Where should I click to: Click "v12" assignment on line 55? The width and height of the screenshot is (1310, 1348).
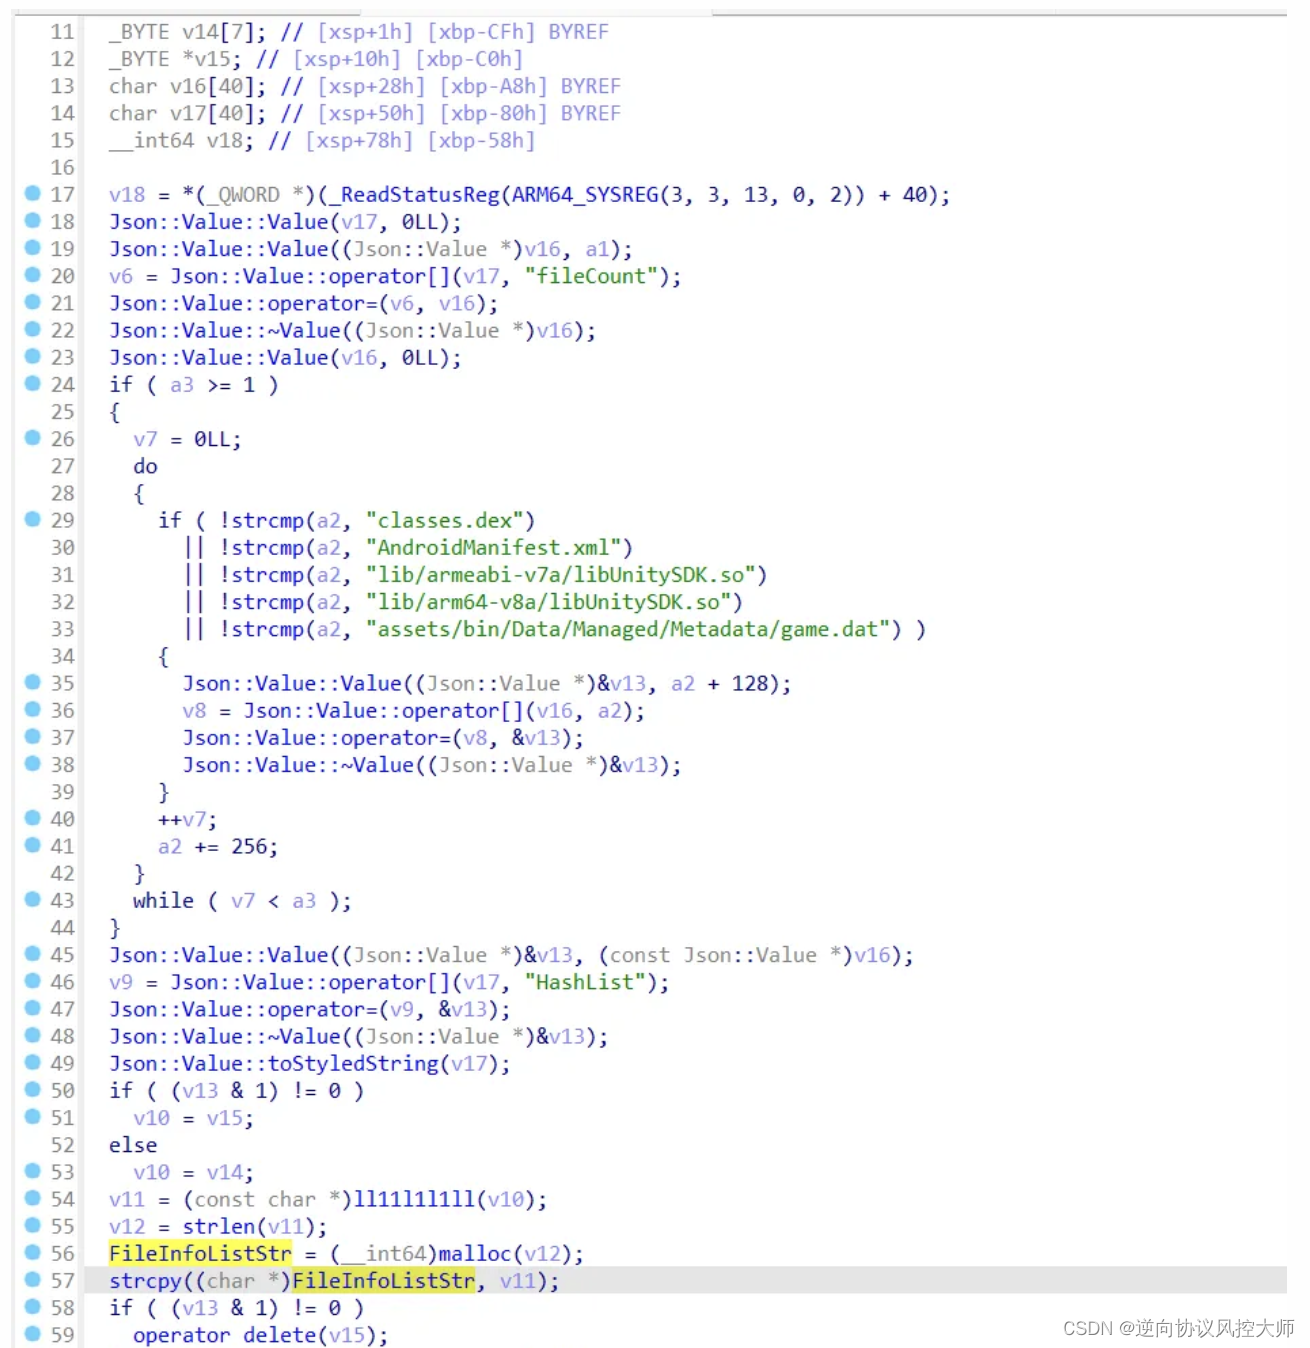point(127,1226)
